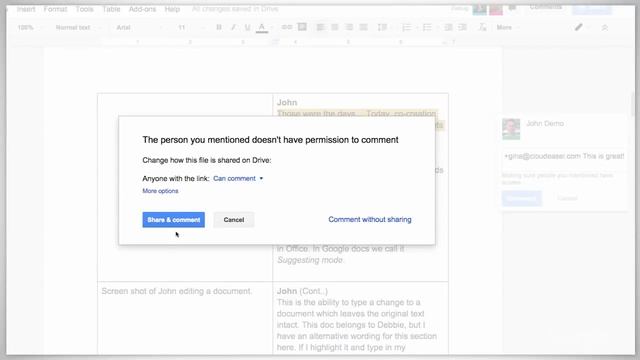Click the Share & comment button
640x360 pixels.
(x=173, y=220)
